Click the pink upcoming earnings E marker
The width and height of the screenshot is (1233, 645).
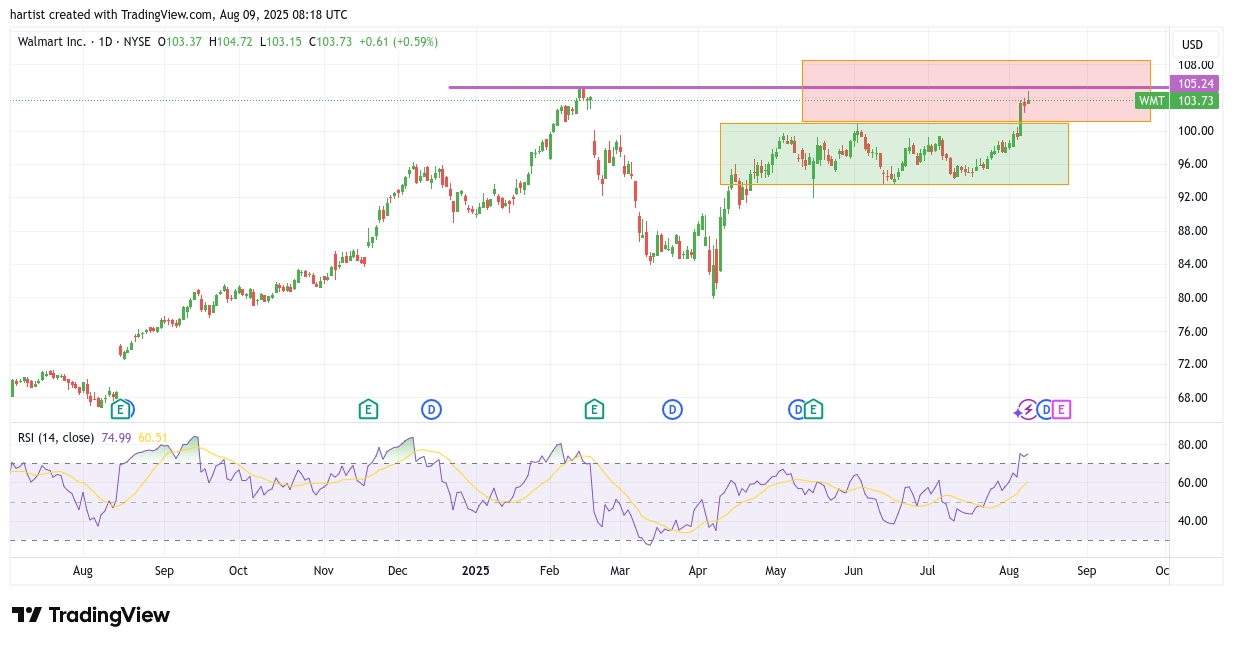click(x=1062, y=409)
